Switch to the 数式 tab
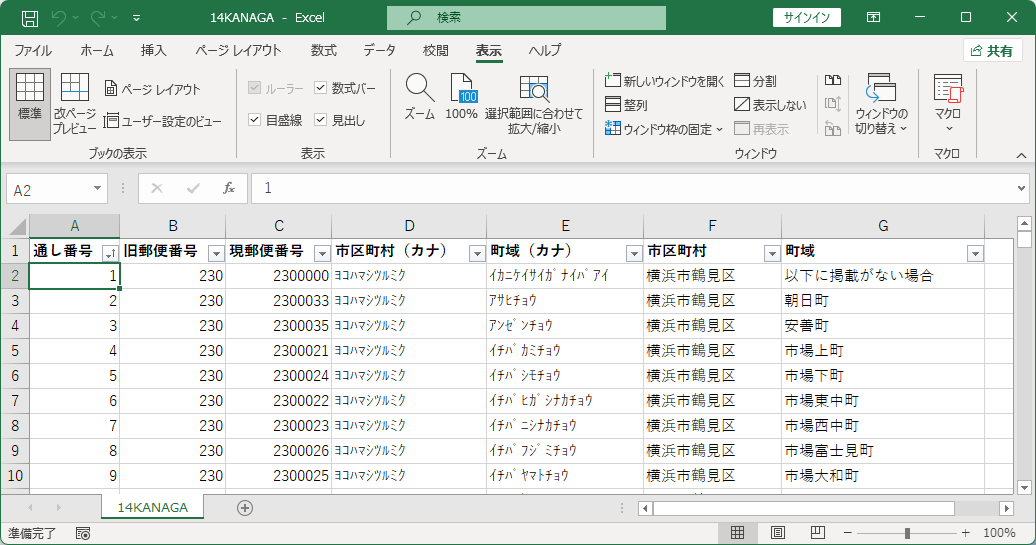Viewport: 1036px width, 545px height. coord(324,50)
